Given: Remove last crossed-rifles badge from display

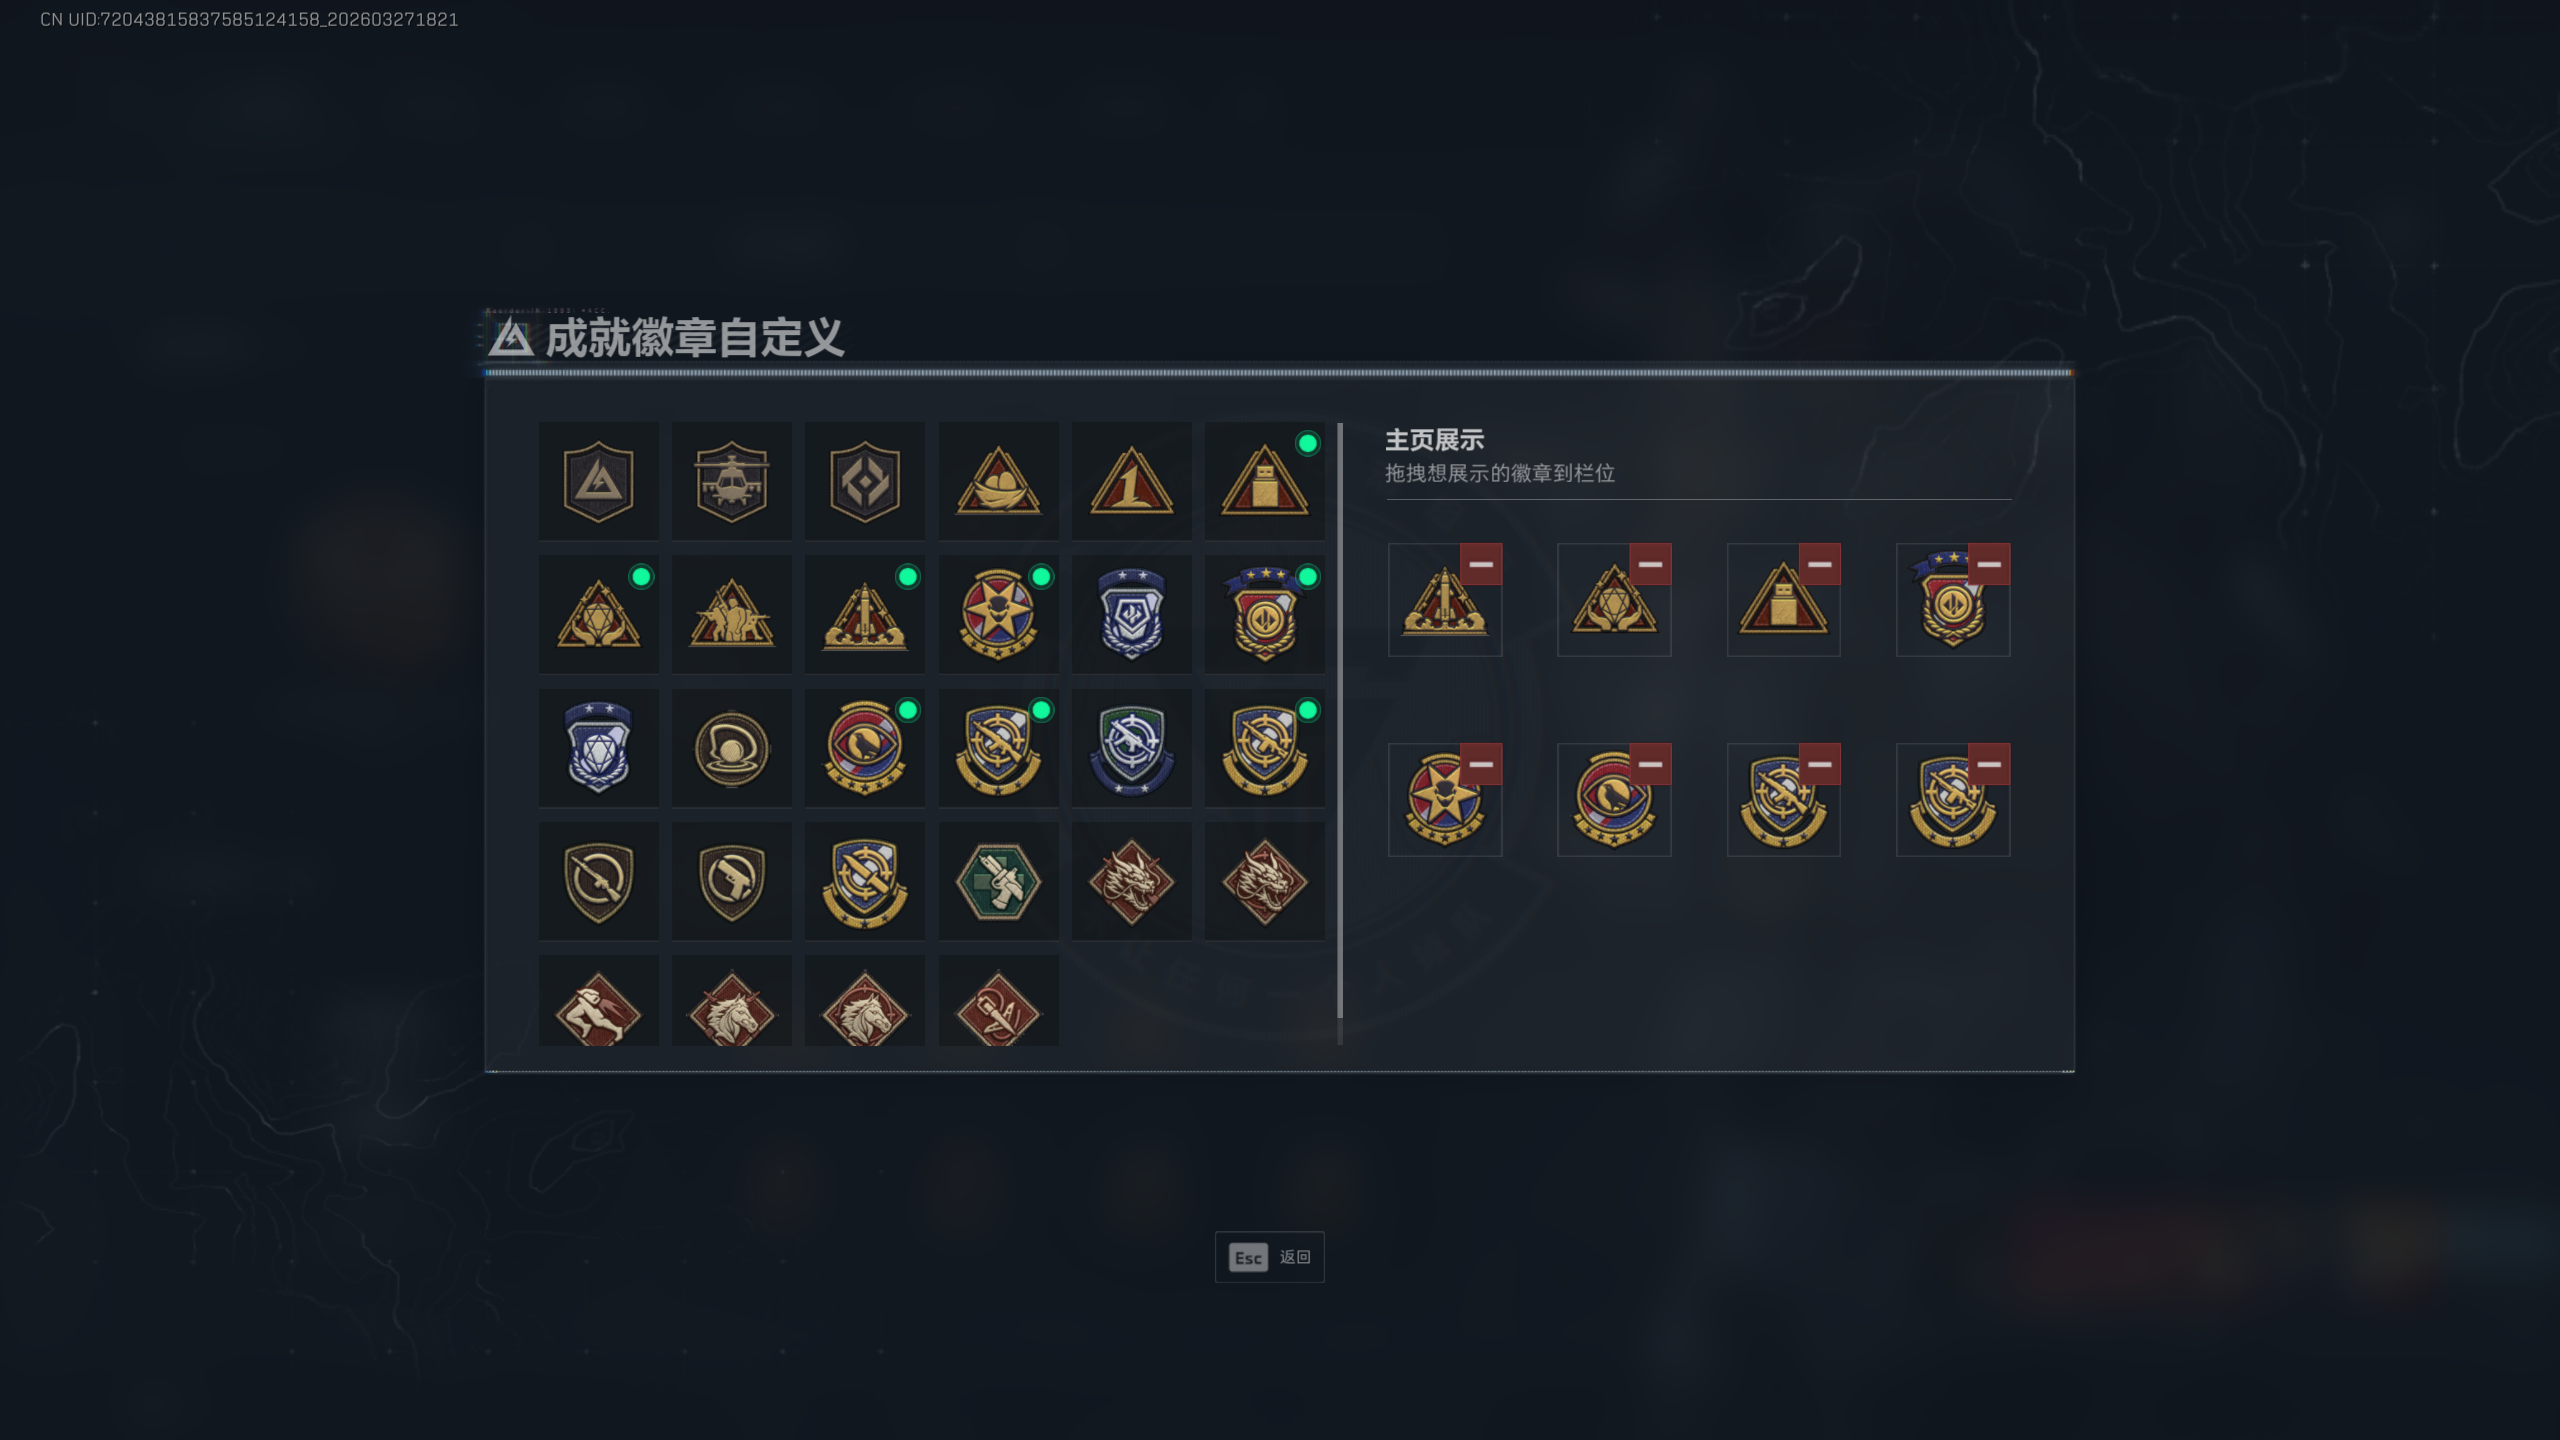Looking at the screenshot, I should [1989, 765].
